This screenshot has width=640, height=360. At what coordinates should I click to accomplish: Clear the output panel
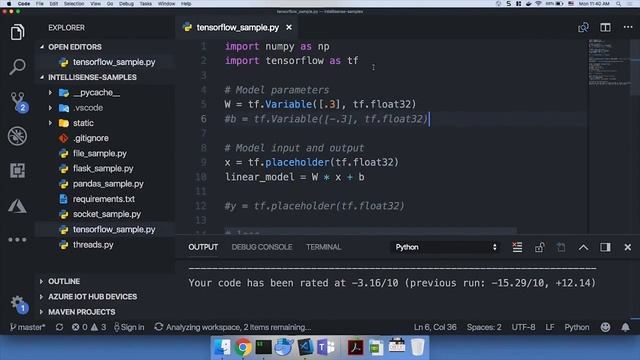pos(517,247)
